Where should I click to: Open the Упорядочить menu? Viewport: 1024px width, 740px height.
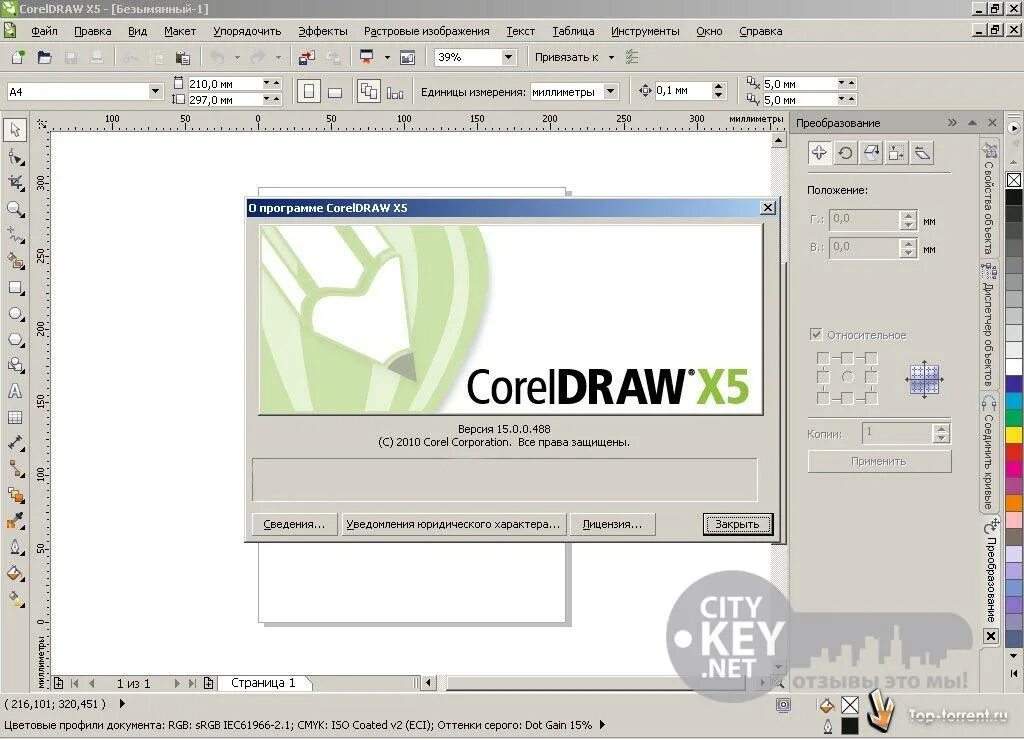point(247,31)
